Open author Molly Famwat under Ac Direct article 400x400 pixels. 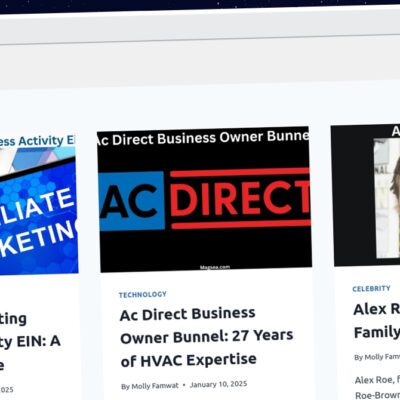[155, 386]
